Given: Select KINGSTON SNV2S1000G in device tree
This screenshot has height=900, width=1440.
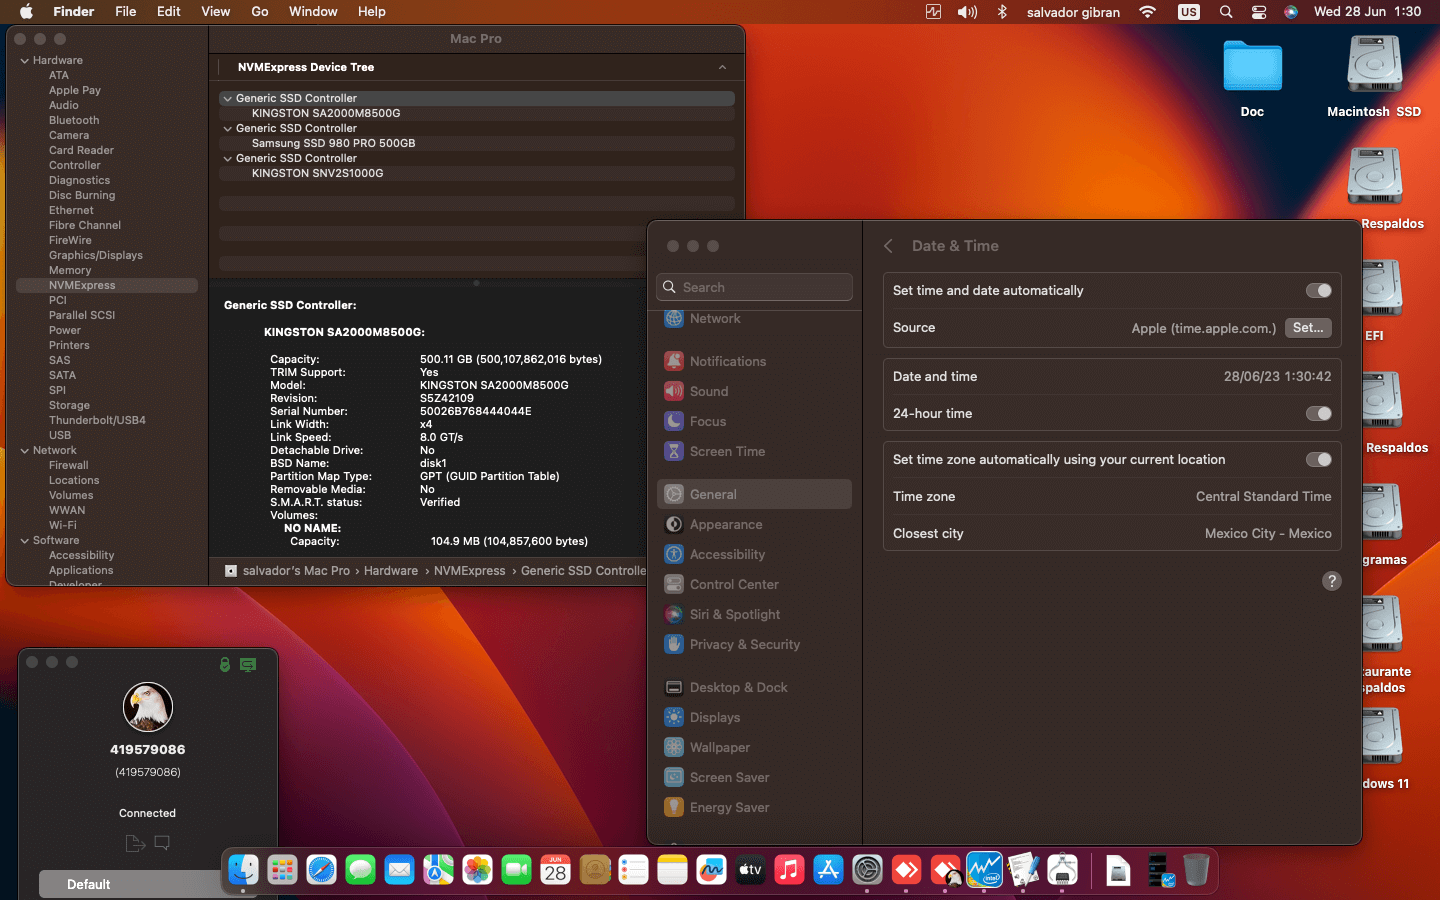Looking at the screenshot, I should 476,173.
